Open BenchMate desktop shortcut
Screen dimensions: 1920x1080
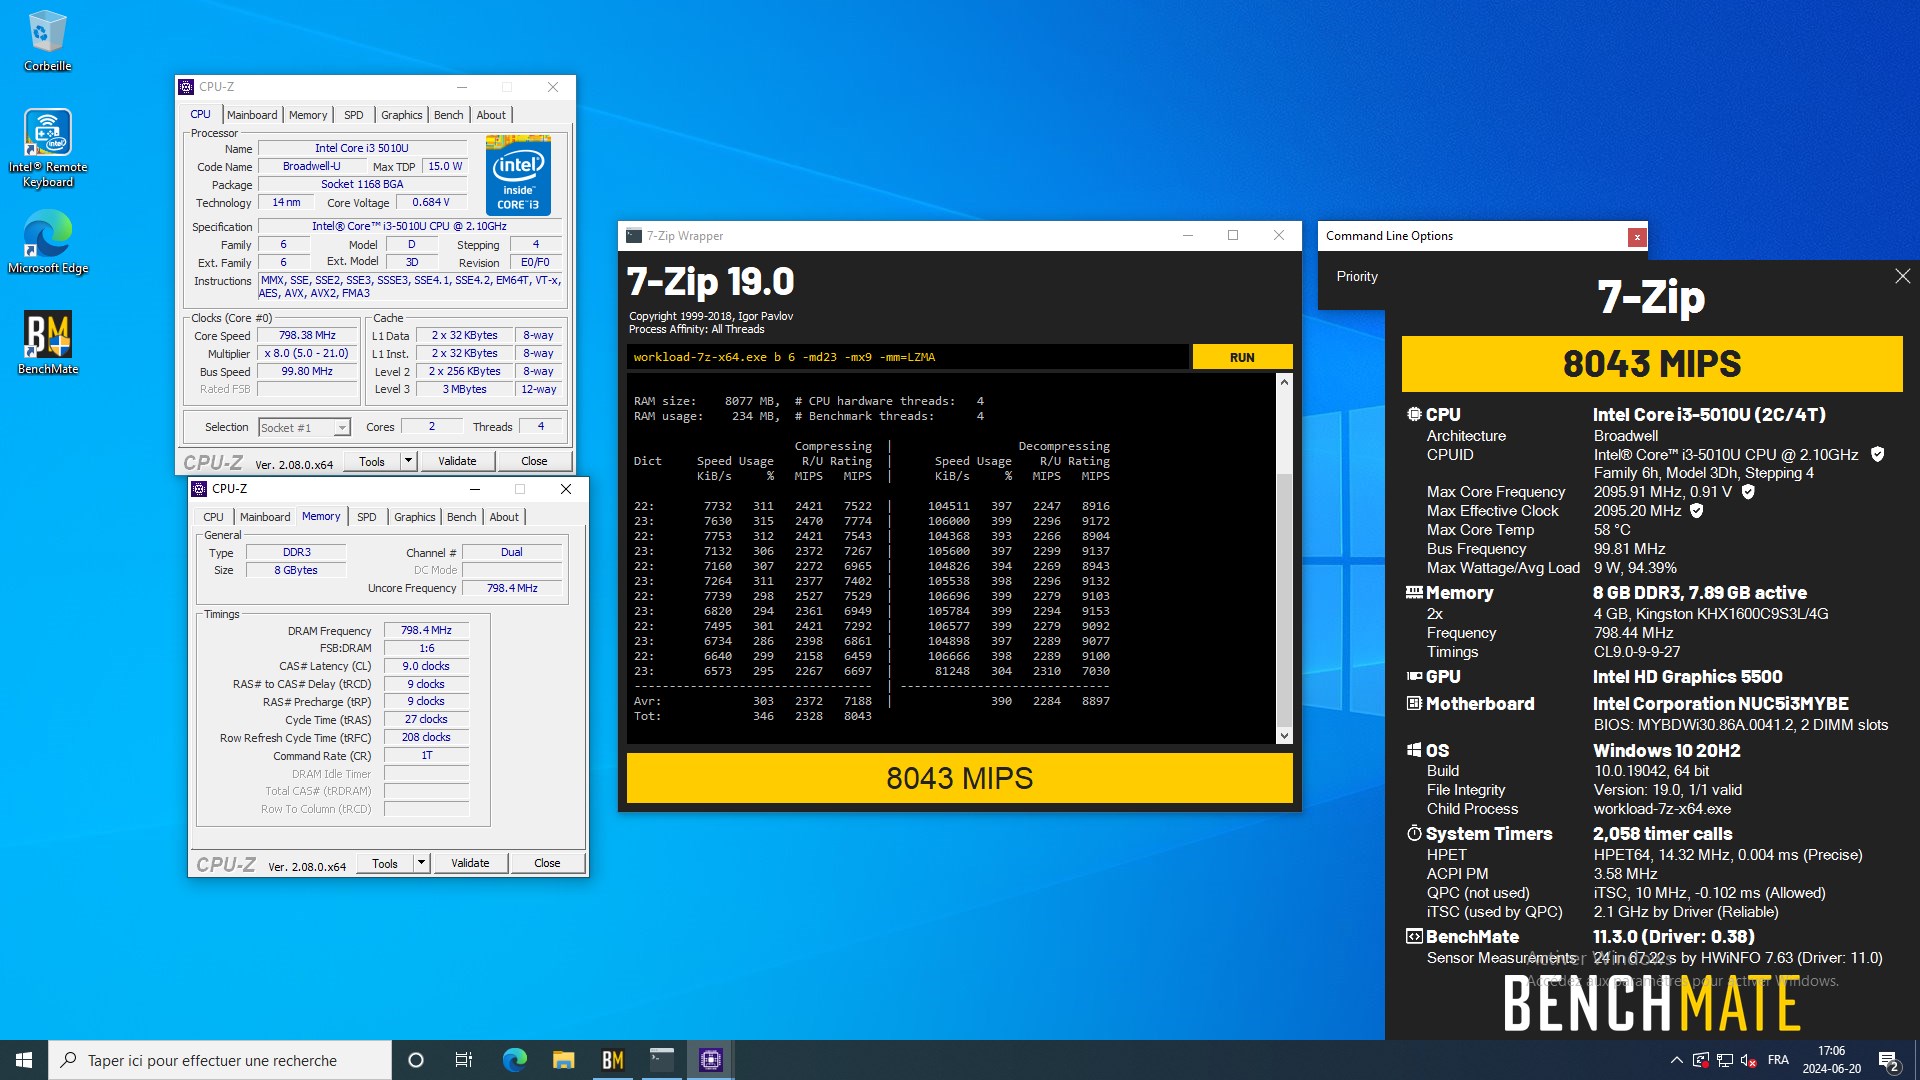pos(47,342)
